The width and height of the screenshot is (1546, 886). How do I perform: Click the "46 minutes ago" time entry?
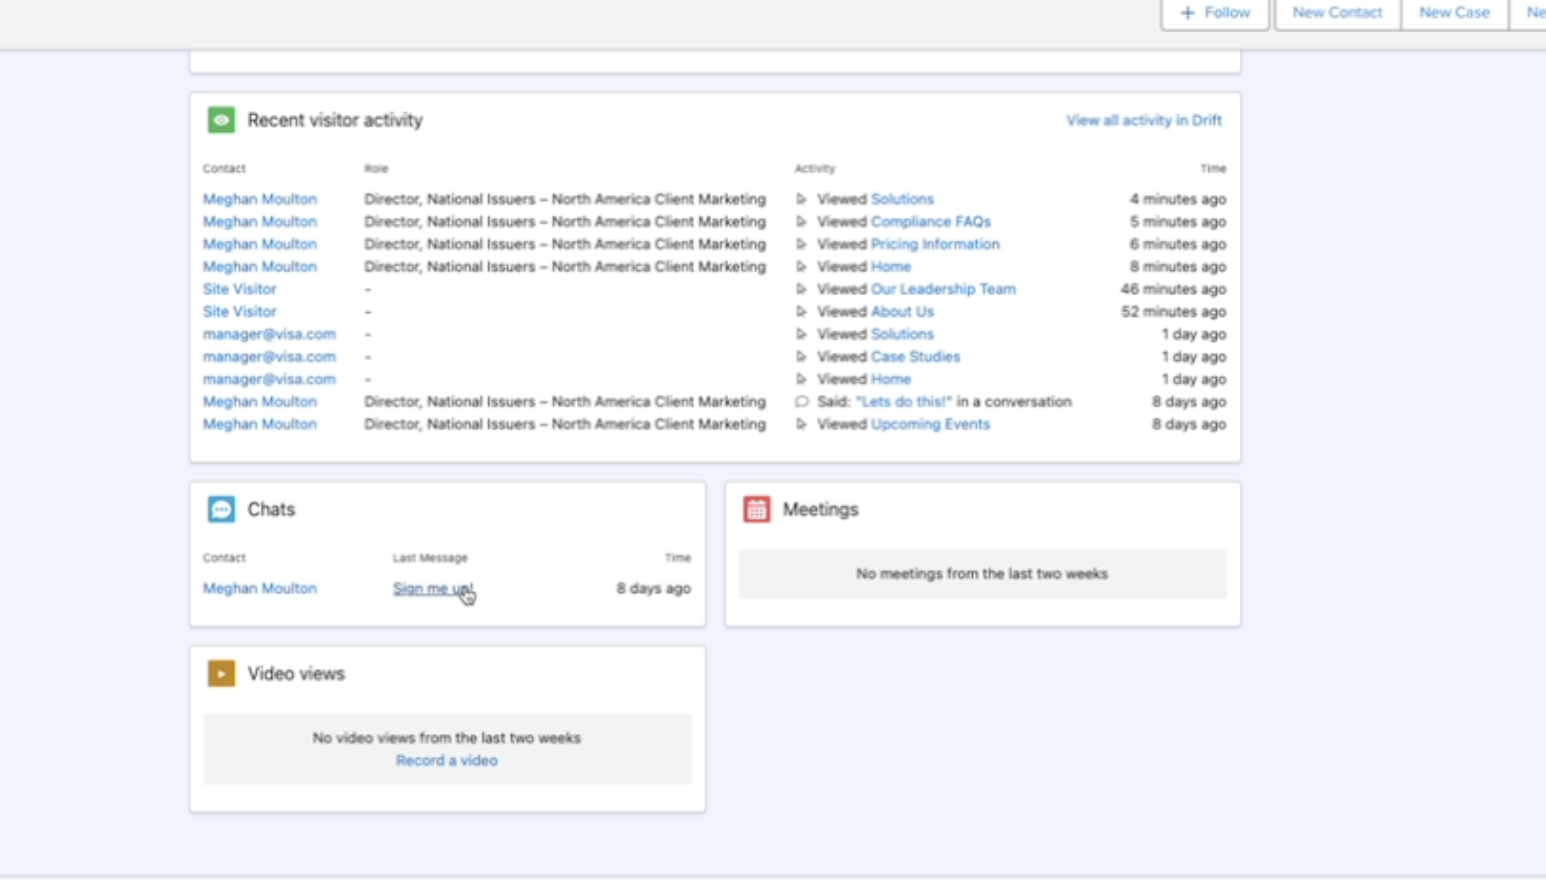click(1173, 289)
